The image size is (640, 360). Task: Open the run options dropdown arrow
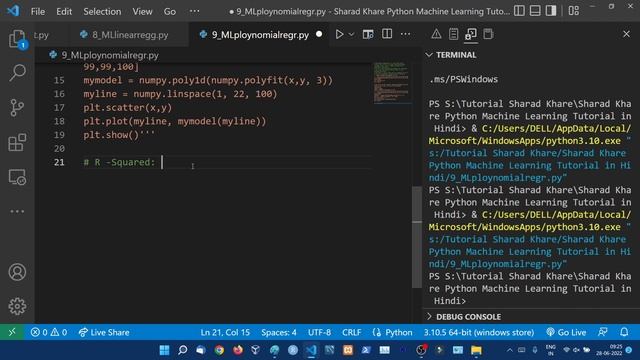click(x=351, y=35)
